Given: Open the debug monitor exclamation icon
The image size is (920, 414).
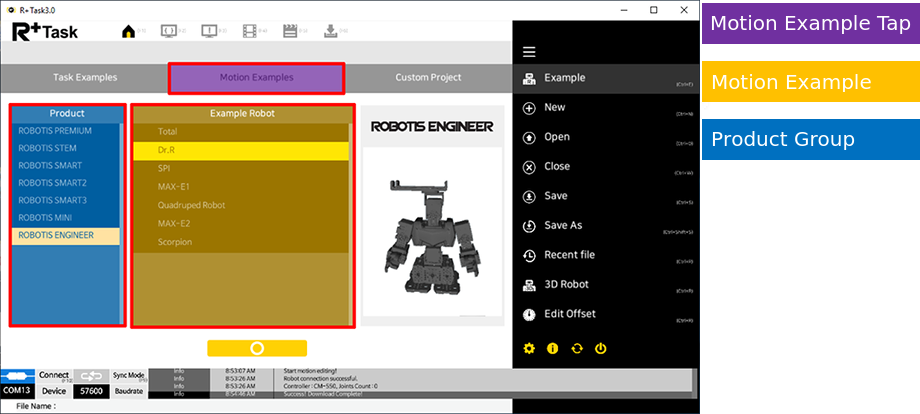Looking at the screenshot, I should [x=209, y=31].
